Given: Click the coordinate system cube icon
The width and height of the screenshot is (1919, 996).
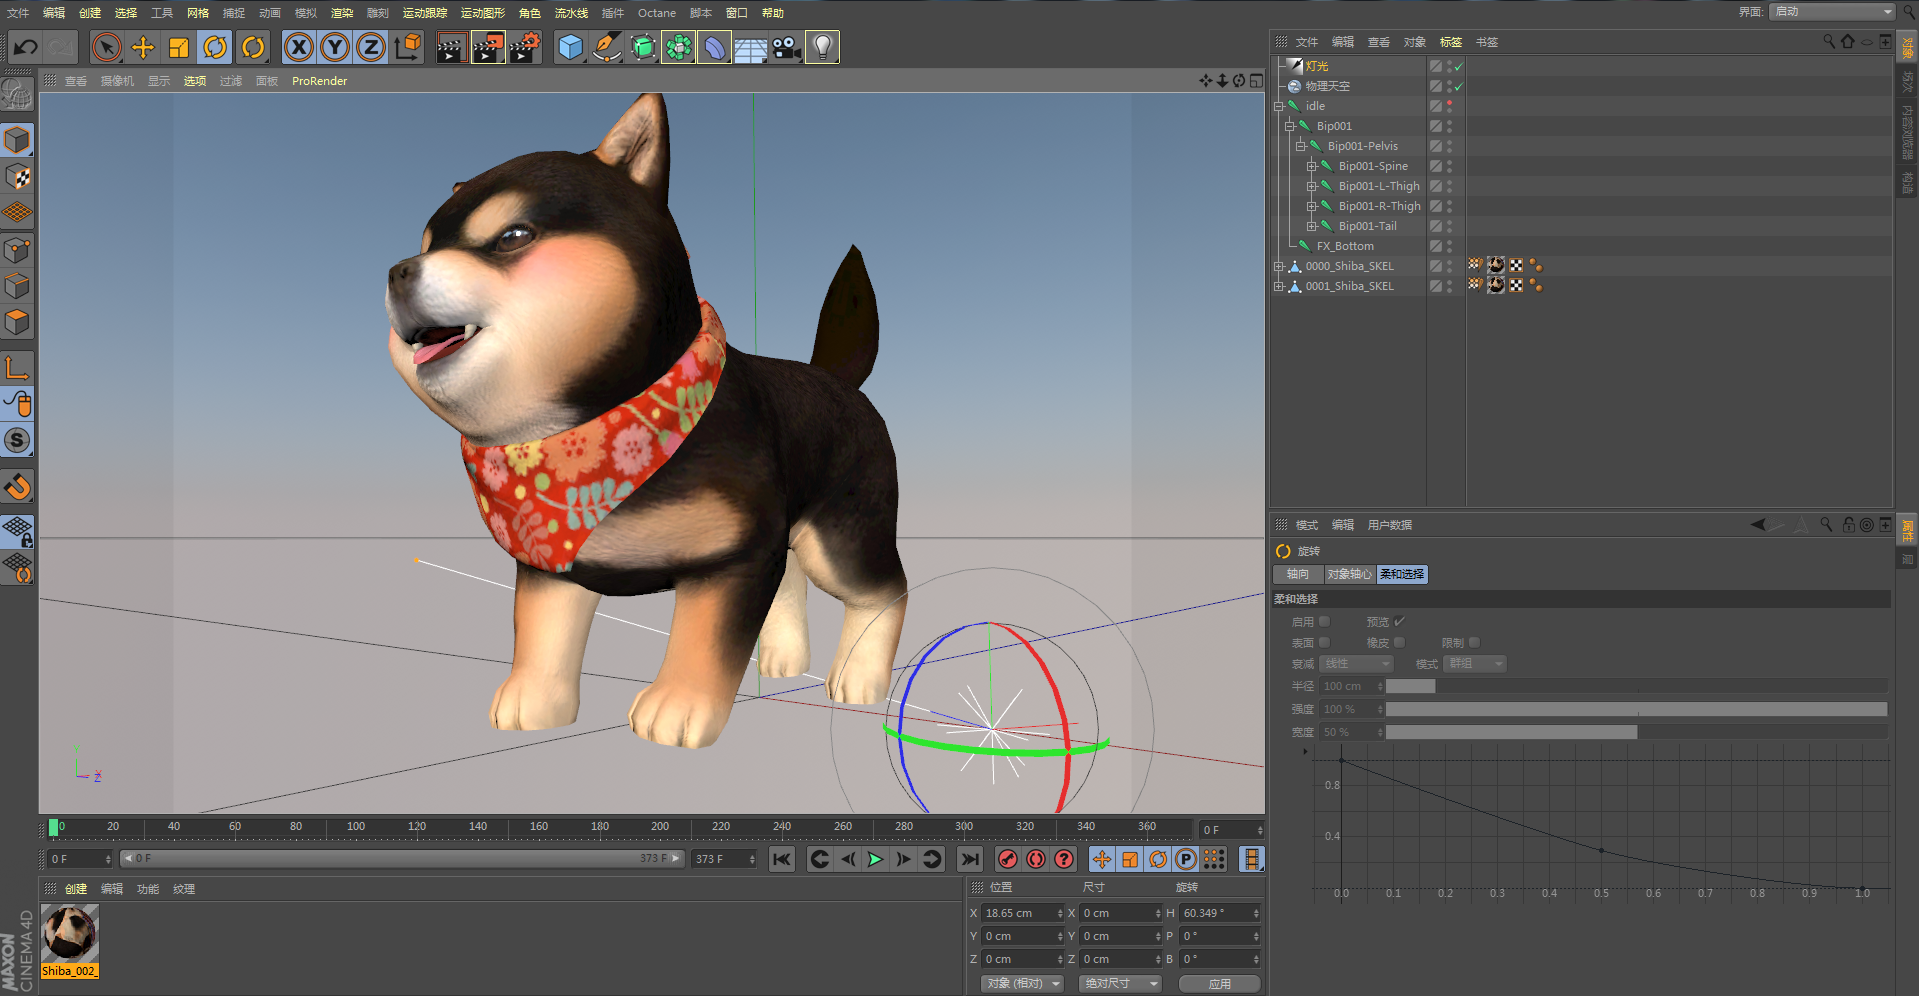Looking at the screenshot, I should click(x=407, y=47).
